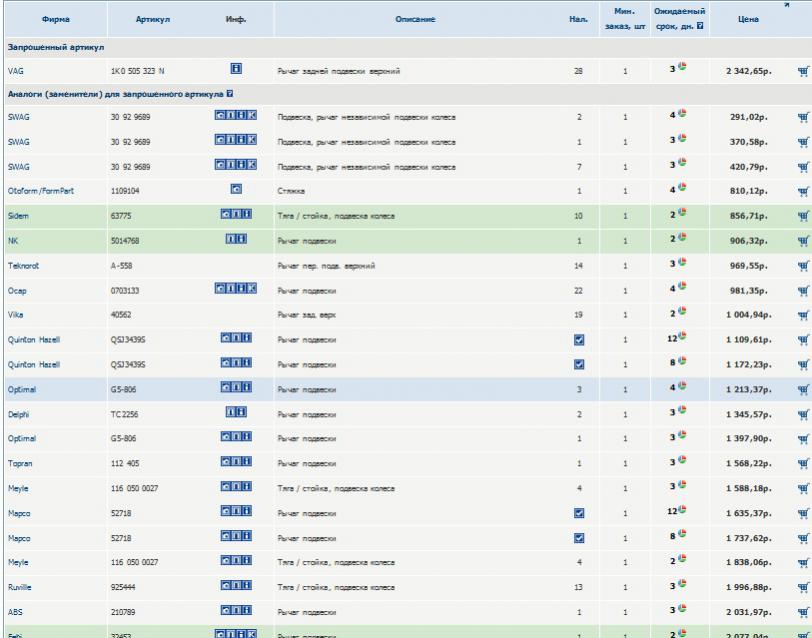This screenshot has width=812, height=638.
Task: Add Otoform/FormPart 1109104 to cart
Action: coord(803,192)
